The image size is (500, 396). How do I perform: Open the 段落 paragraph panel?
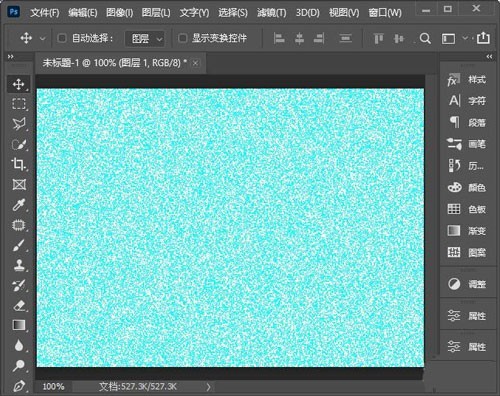pos(467,122)
